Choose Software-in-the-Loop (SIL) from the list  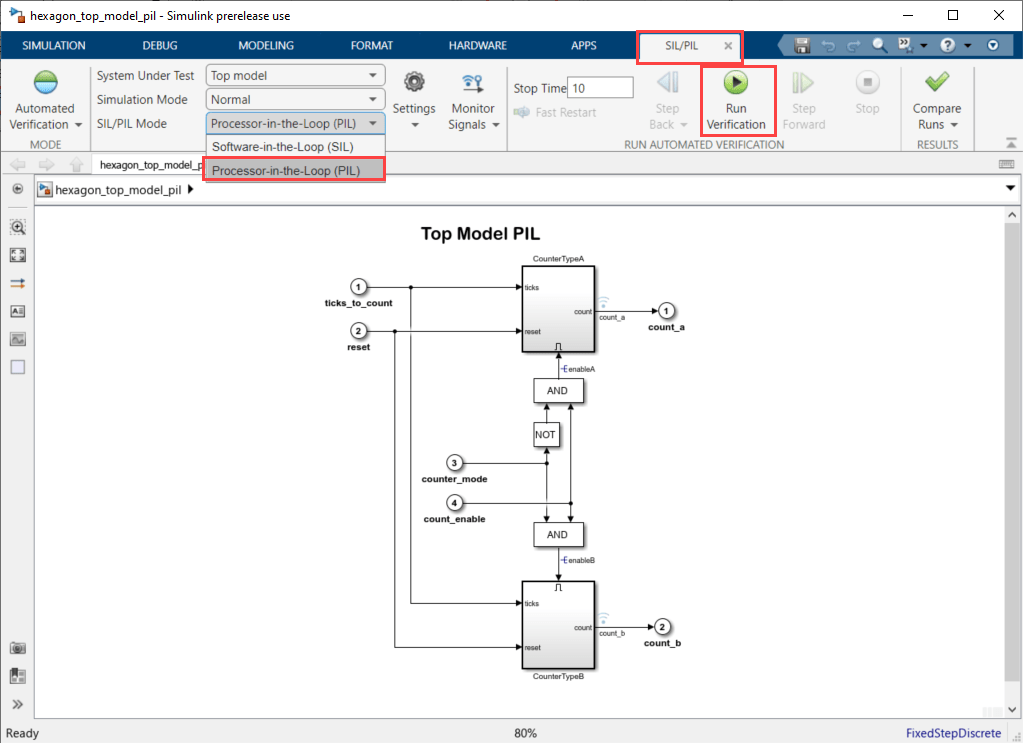point(283,146)
